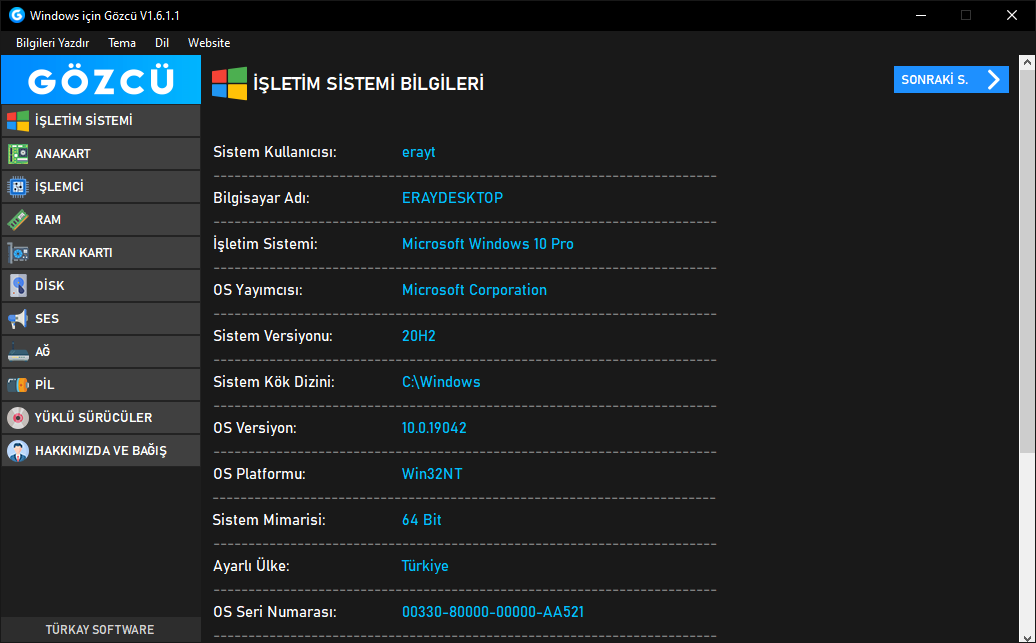
Task: Open HAKKIMIZDA VE BAĞIŞ page
Action: (101, 451)
